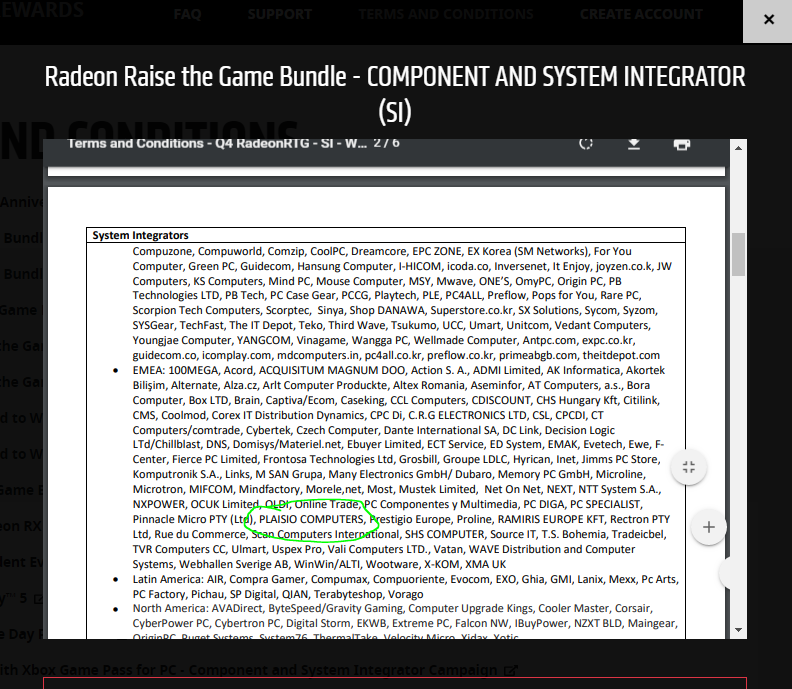
Task: Click 'System Integrators' table header
Action: 140,235
